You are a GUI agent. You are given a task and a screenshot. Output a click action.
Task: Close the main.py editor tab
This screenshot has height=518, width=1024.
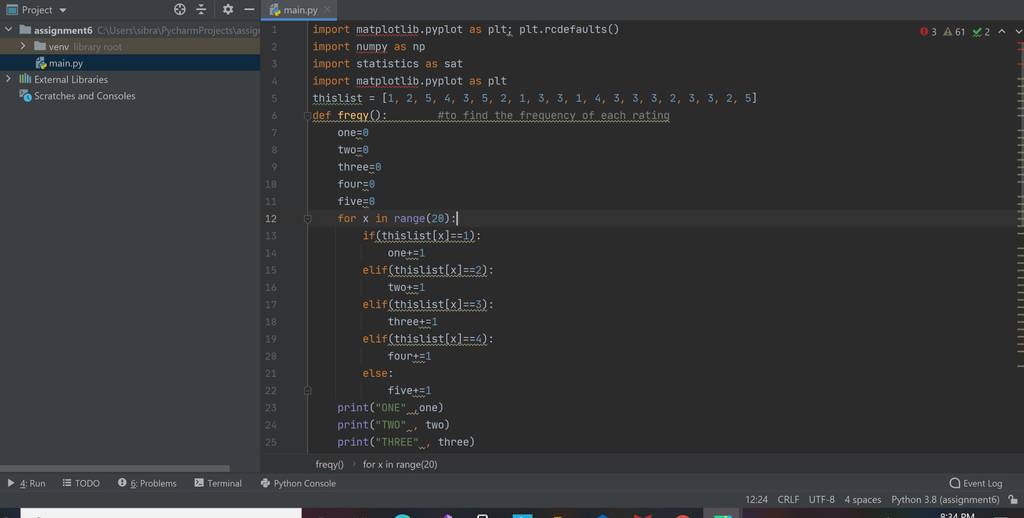click(x=327, y=10)
